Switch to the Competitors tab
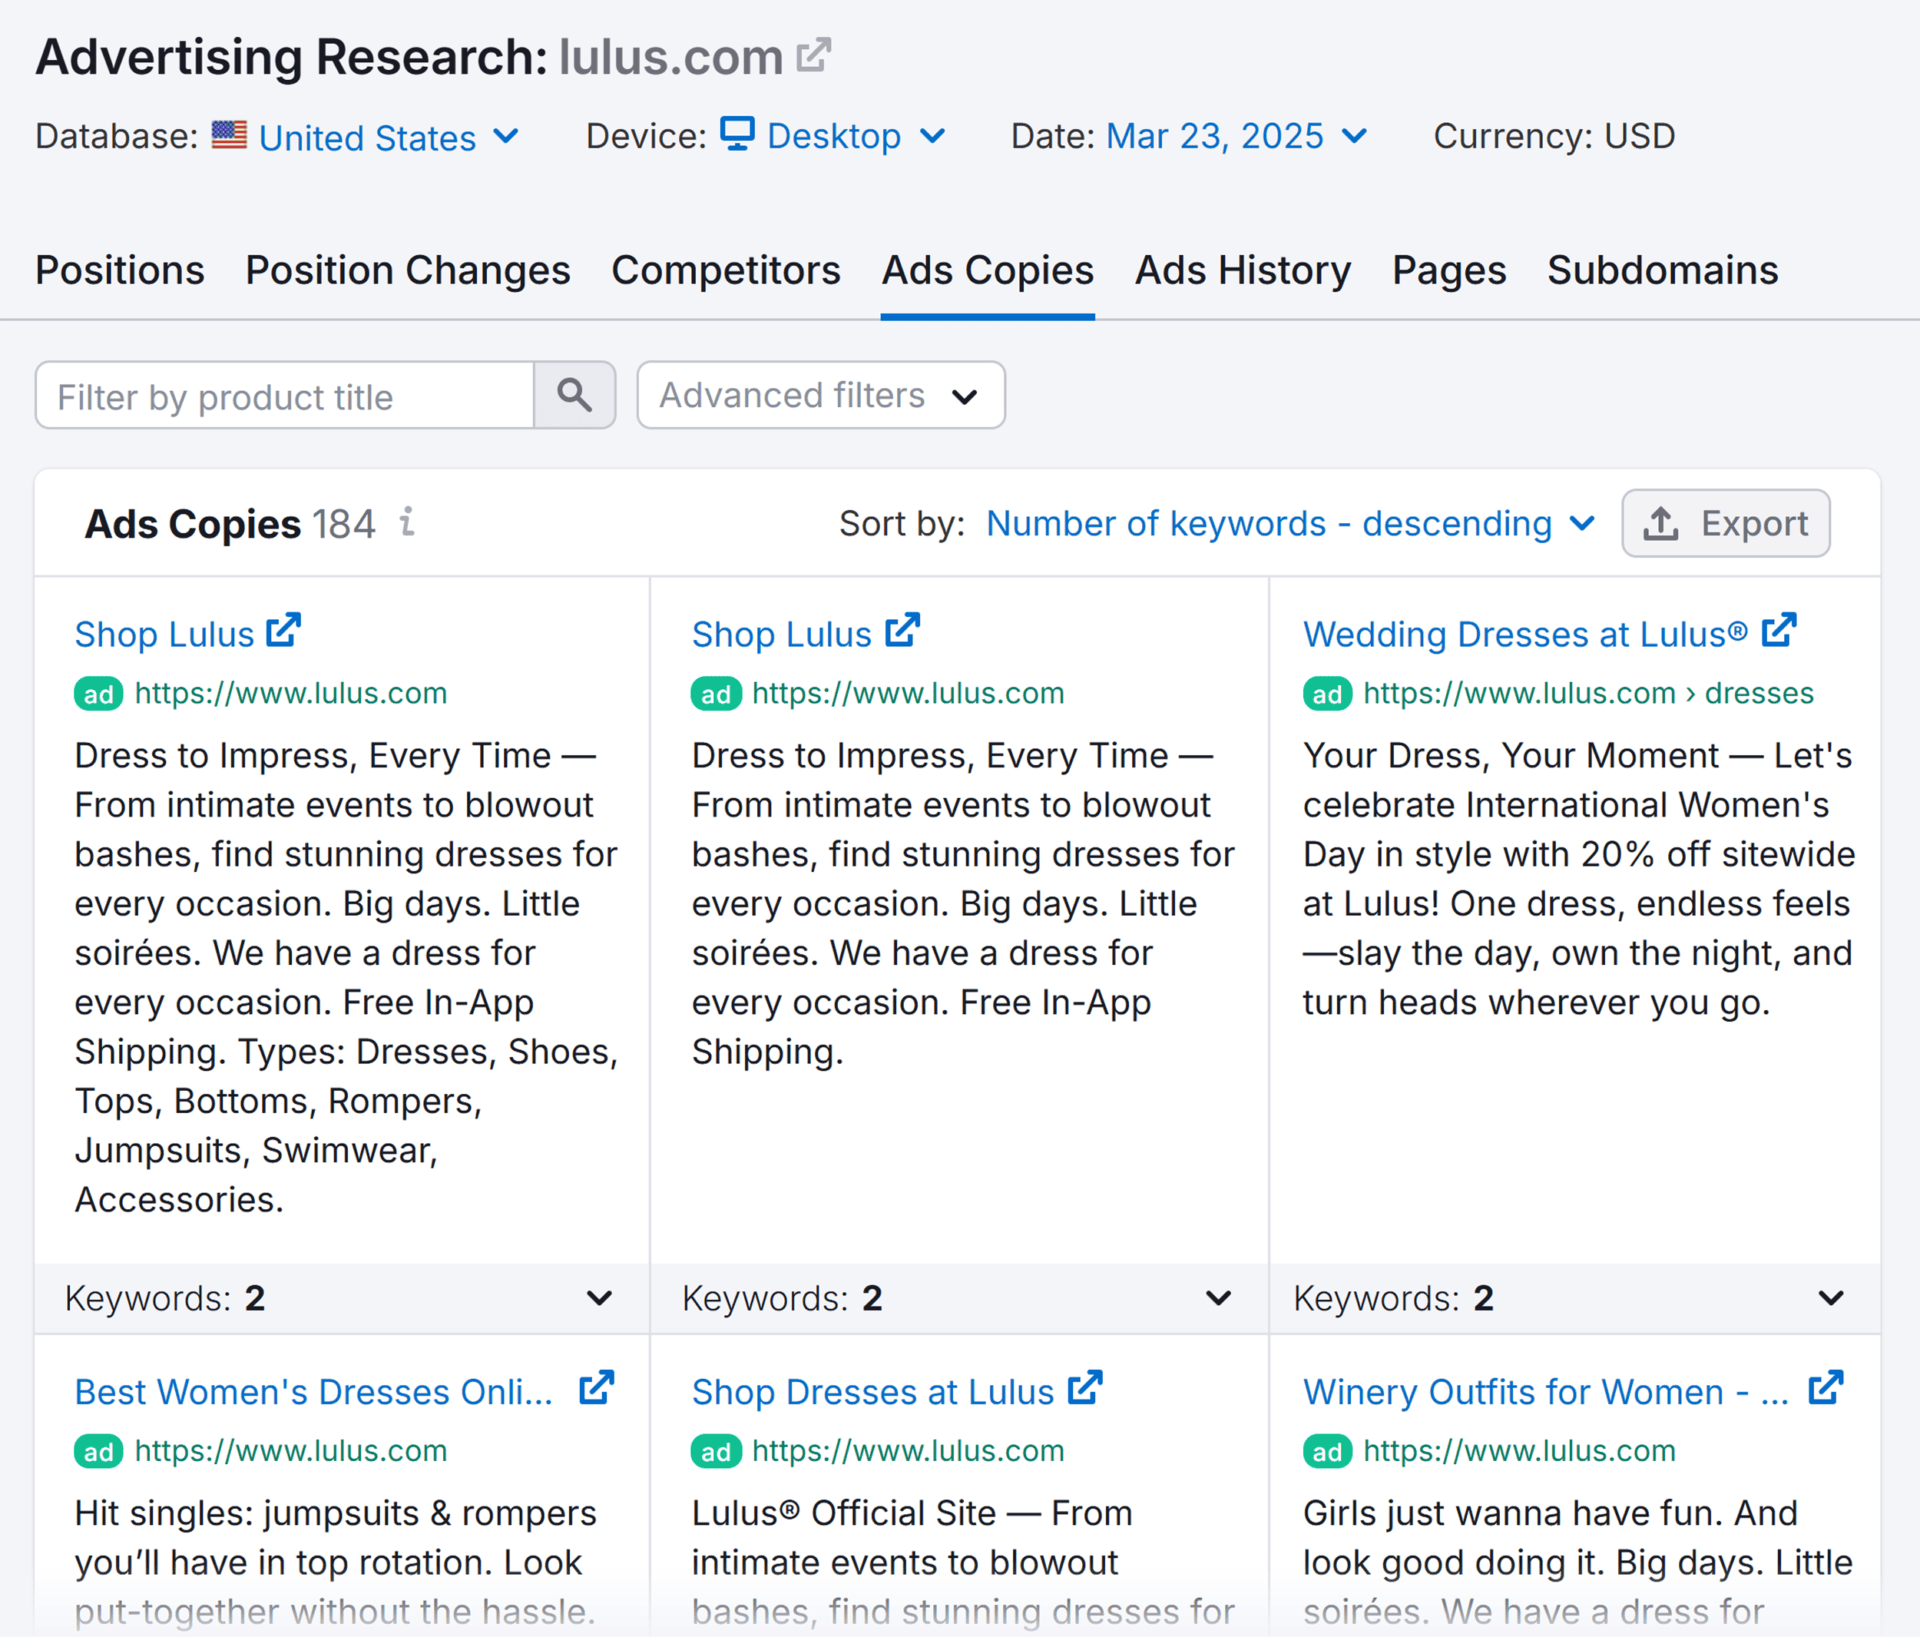Viewport: 1920px width, 1637px height. pos(725,270)
